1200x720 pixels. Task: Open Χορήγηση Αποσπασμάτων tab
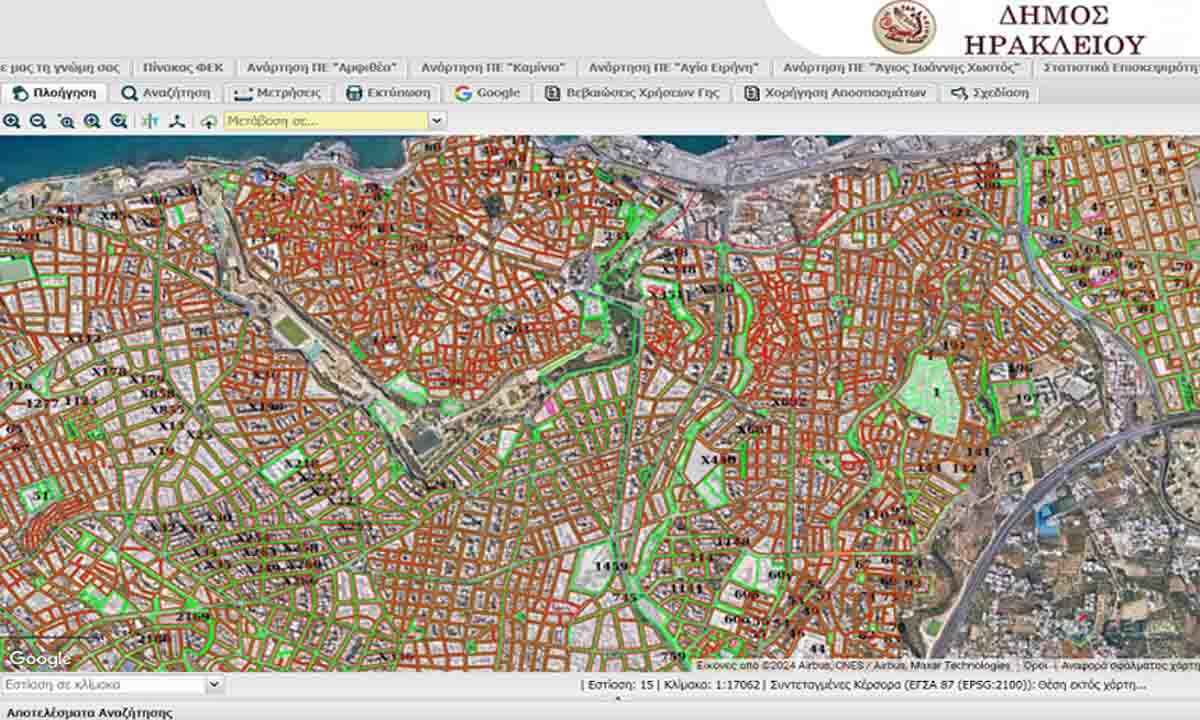836,93
